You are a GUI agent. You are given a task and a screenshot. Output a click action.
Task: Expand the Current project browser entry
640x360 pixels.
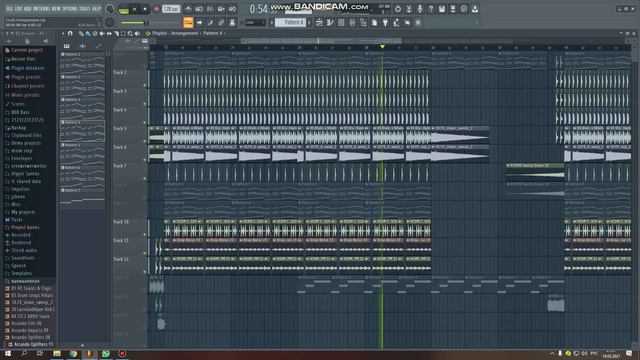click(27, 50)
